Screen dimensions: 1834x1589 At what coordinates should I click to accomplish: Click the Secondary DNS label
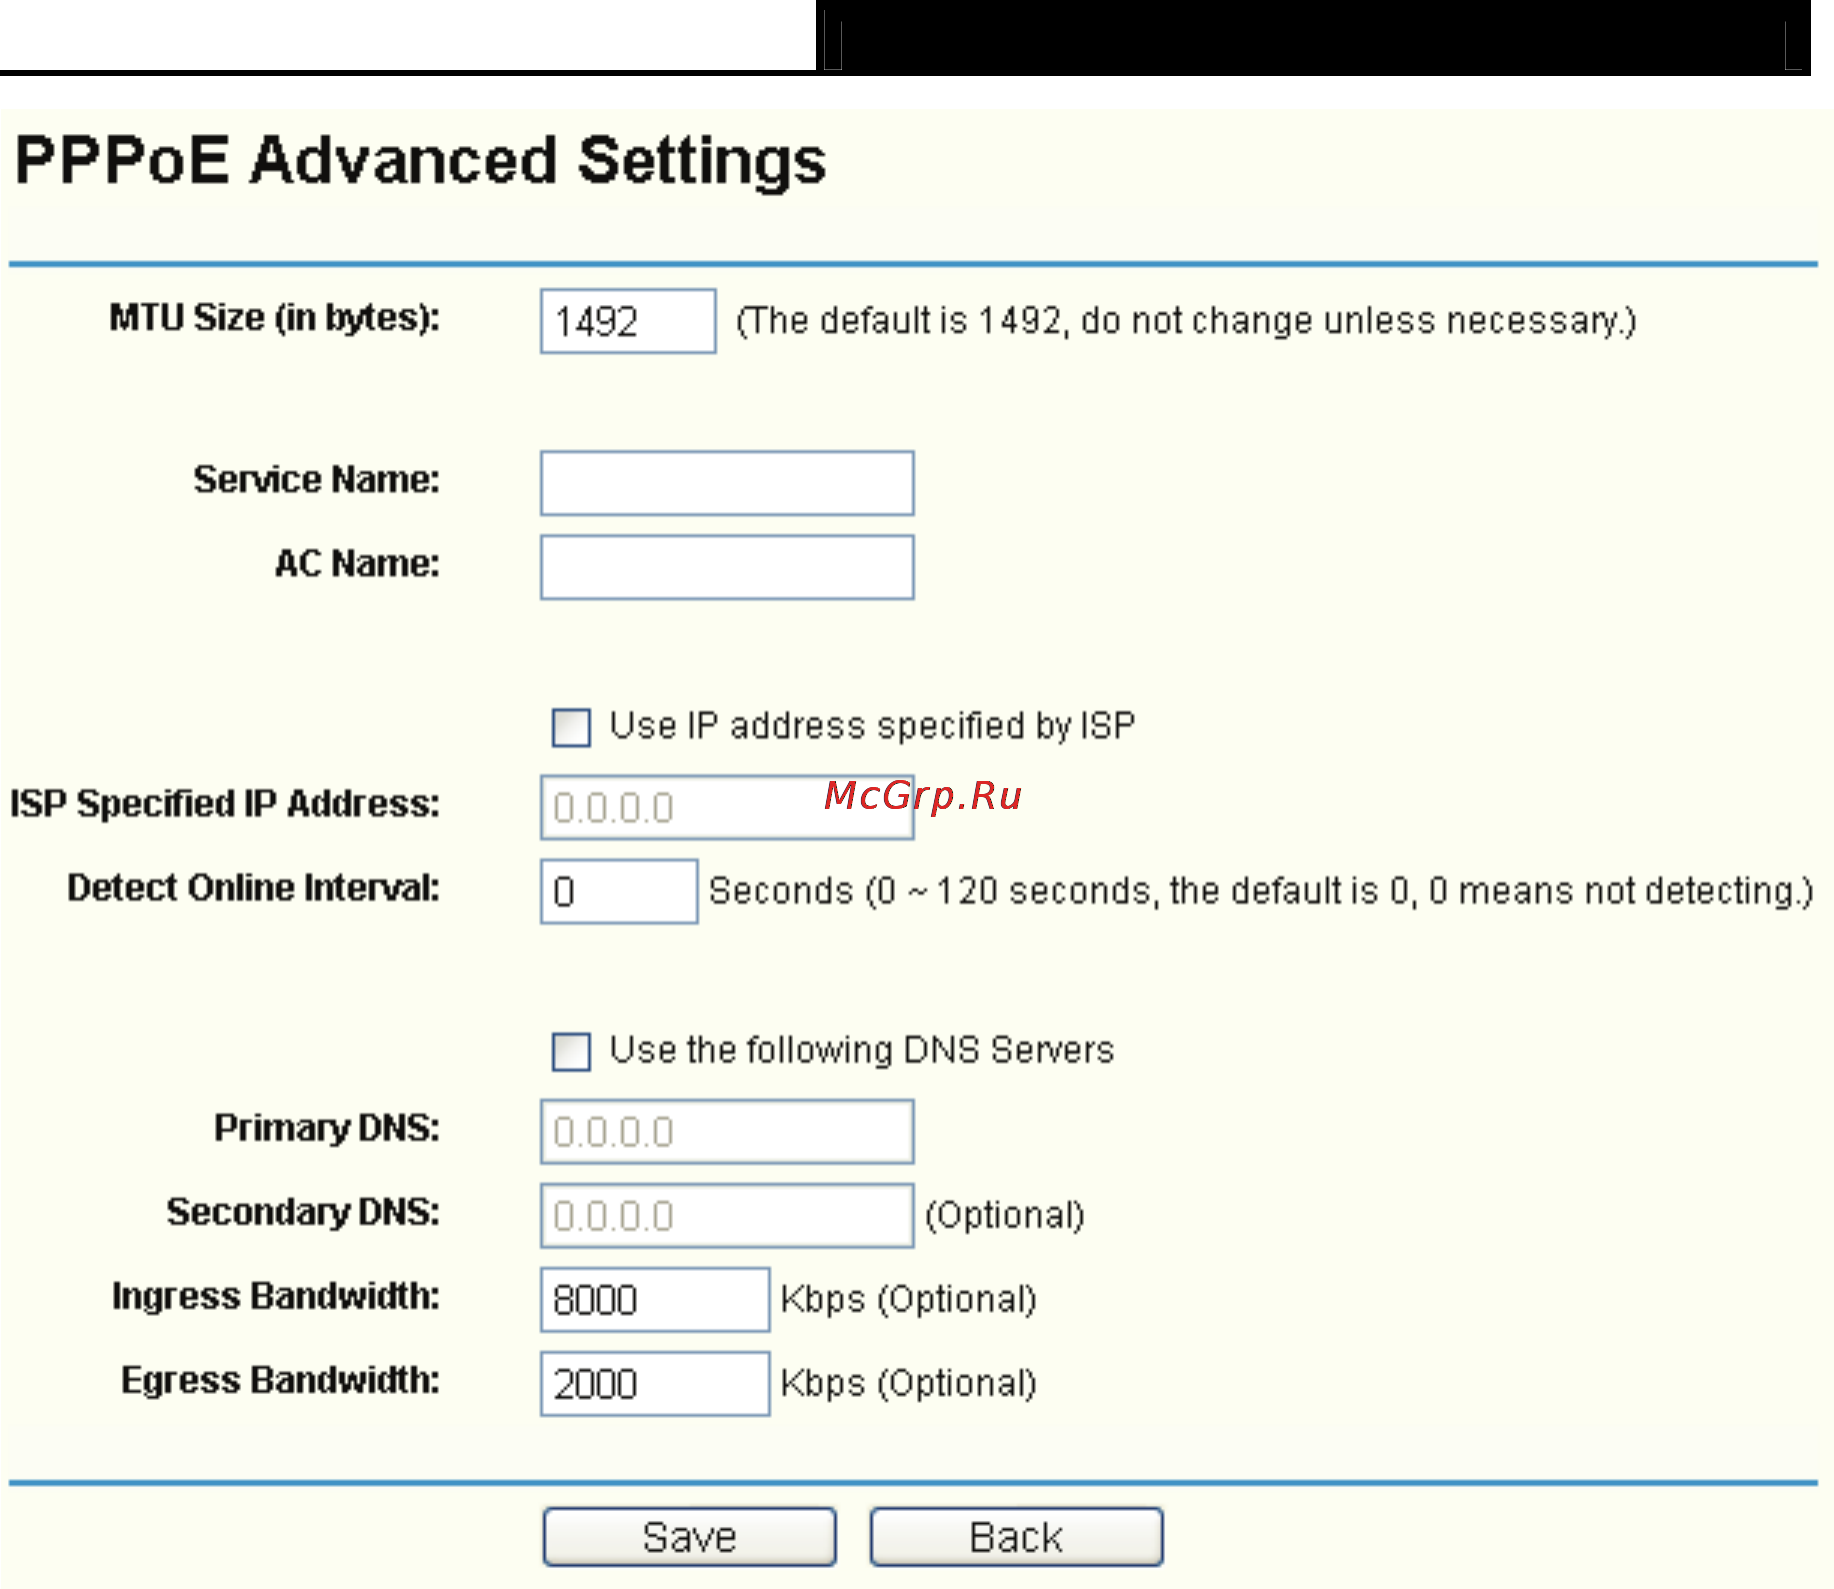(304, 1212)
